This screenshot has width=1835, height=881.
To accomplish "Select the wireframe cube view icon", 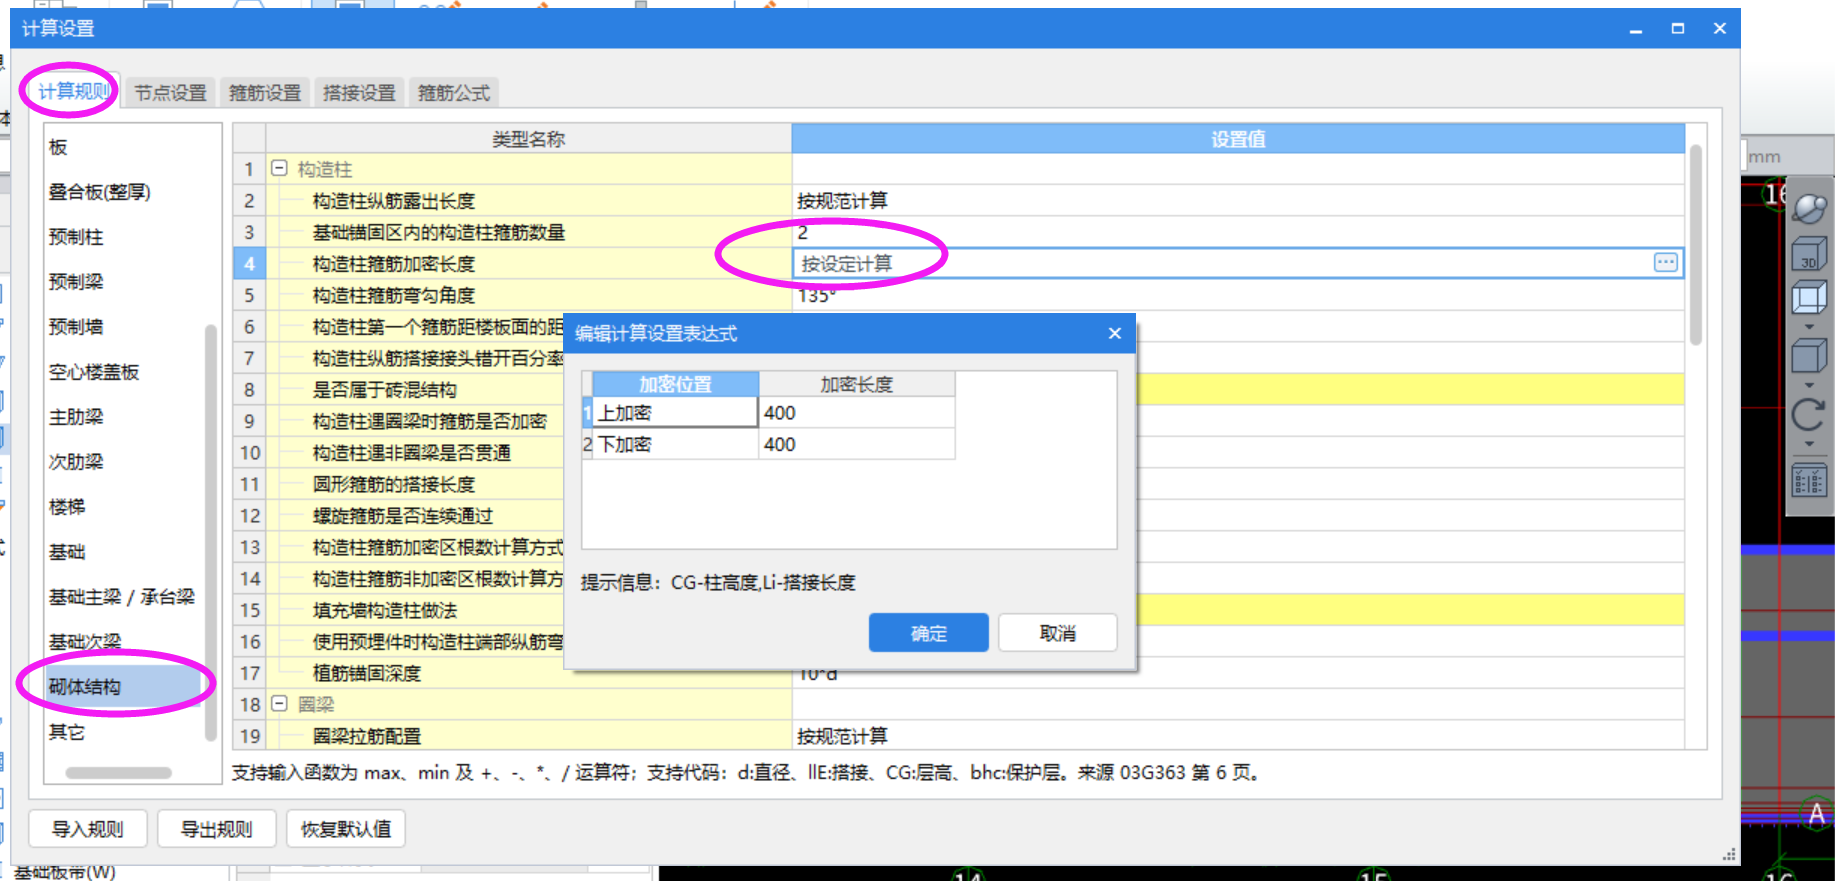I will 1809,298.
